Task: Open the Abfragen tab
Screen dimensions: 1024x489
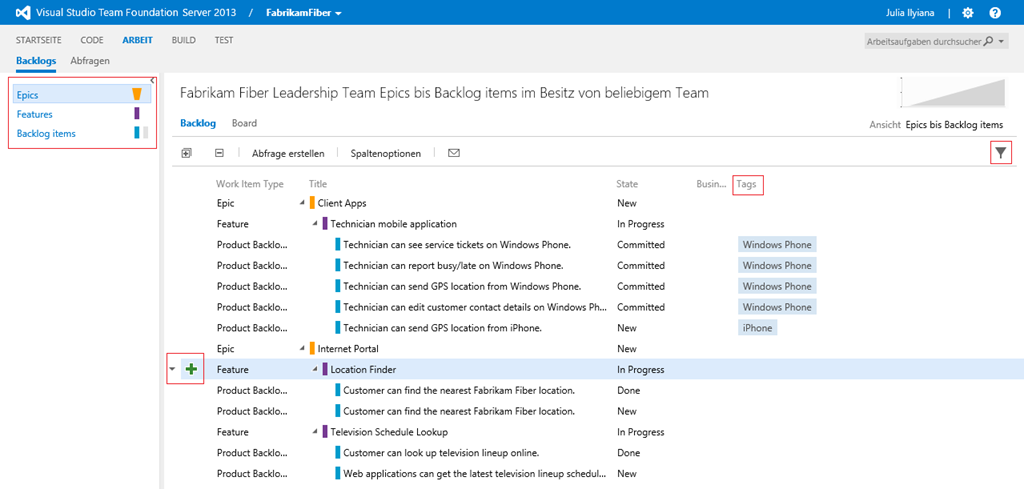Action: tap(90, 60)
